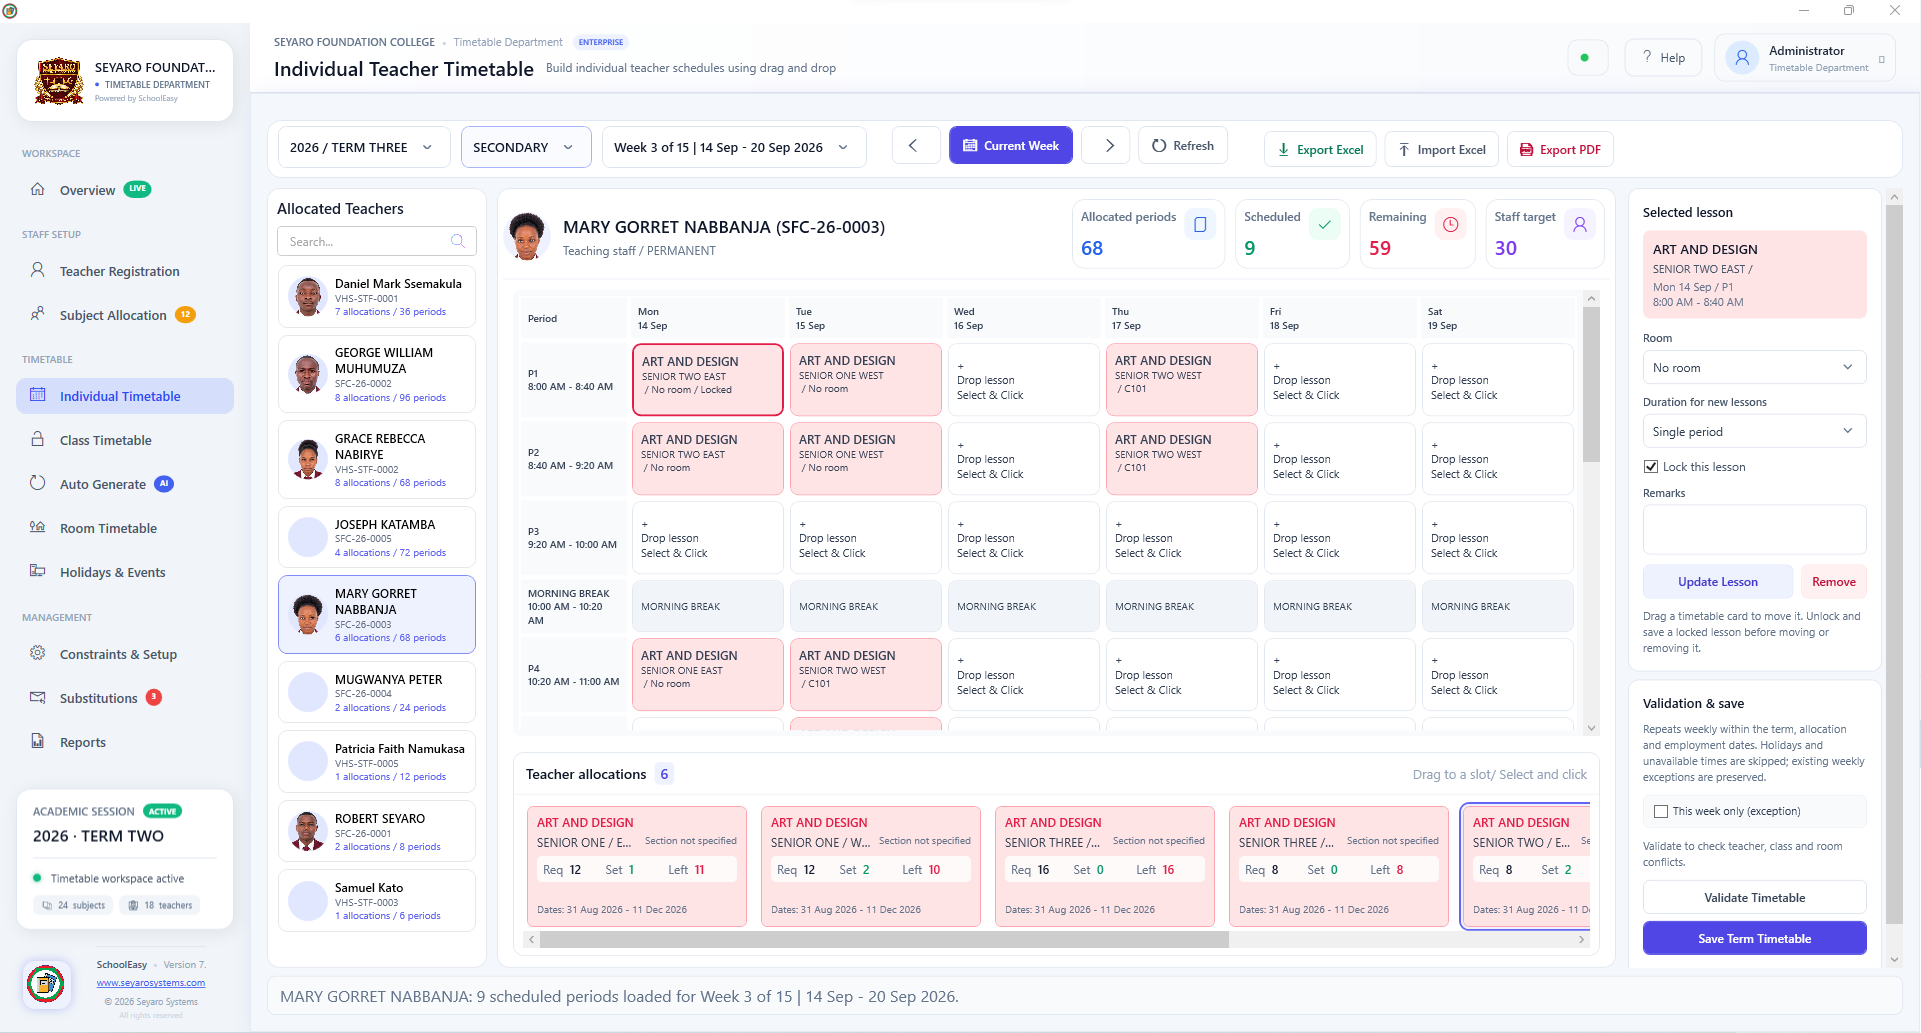
Task: Click Export PDF button
Action: click(1560, 150)
